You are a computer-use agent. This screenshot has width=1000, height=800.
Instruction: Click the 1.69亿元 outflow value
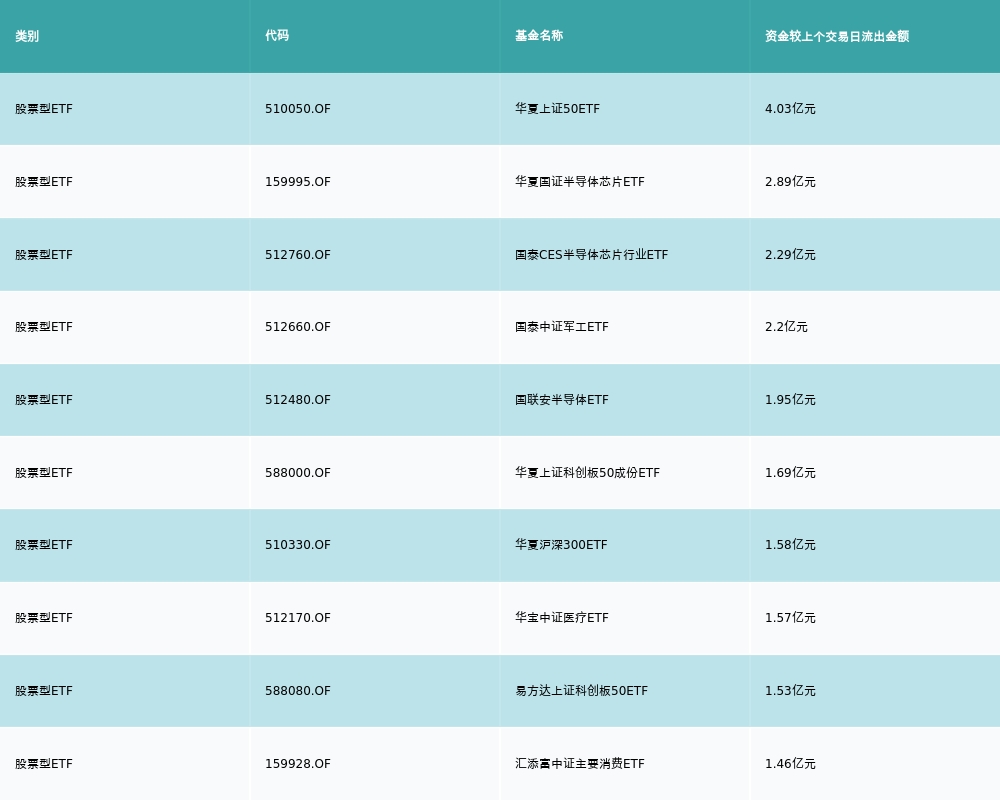click(x=790, y=473)
